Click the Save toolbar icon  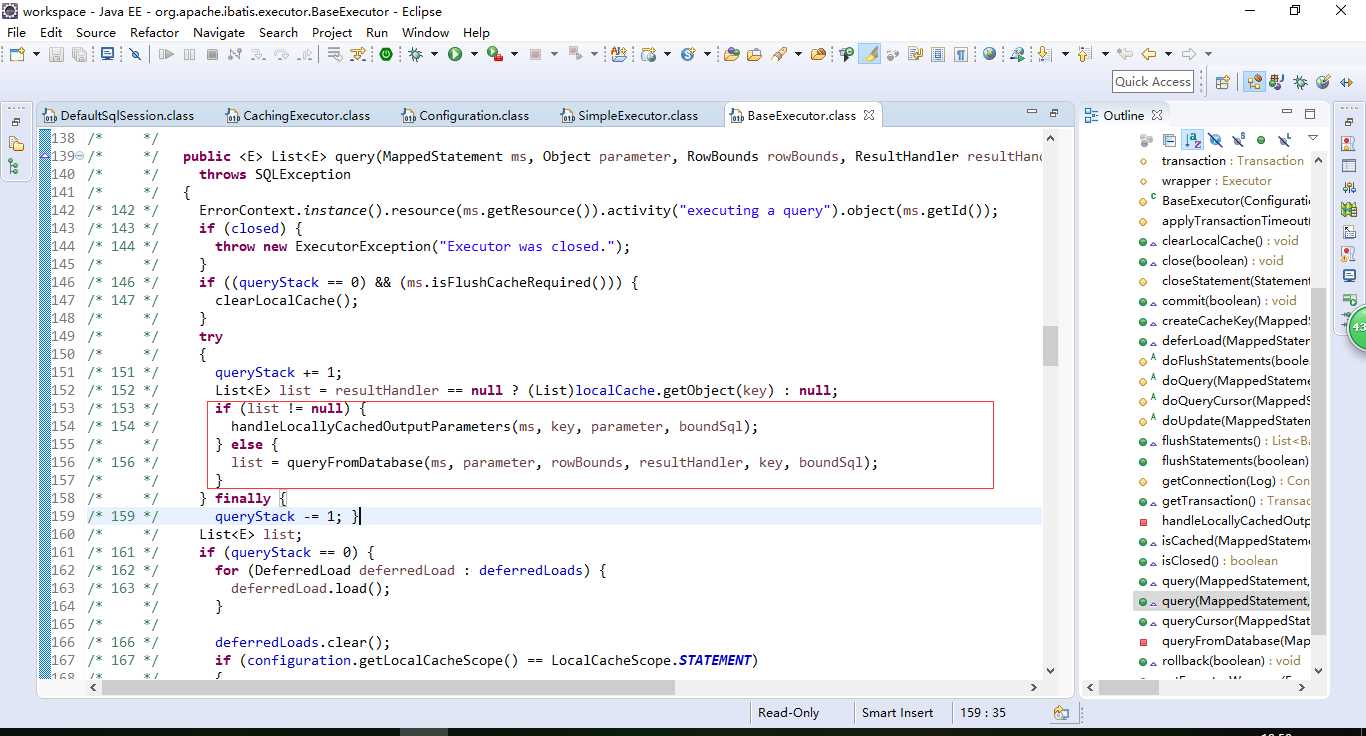coord(56,54)
